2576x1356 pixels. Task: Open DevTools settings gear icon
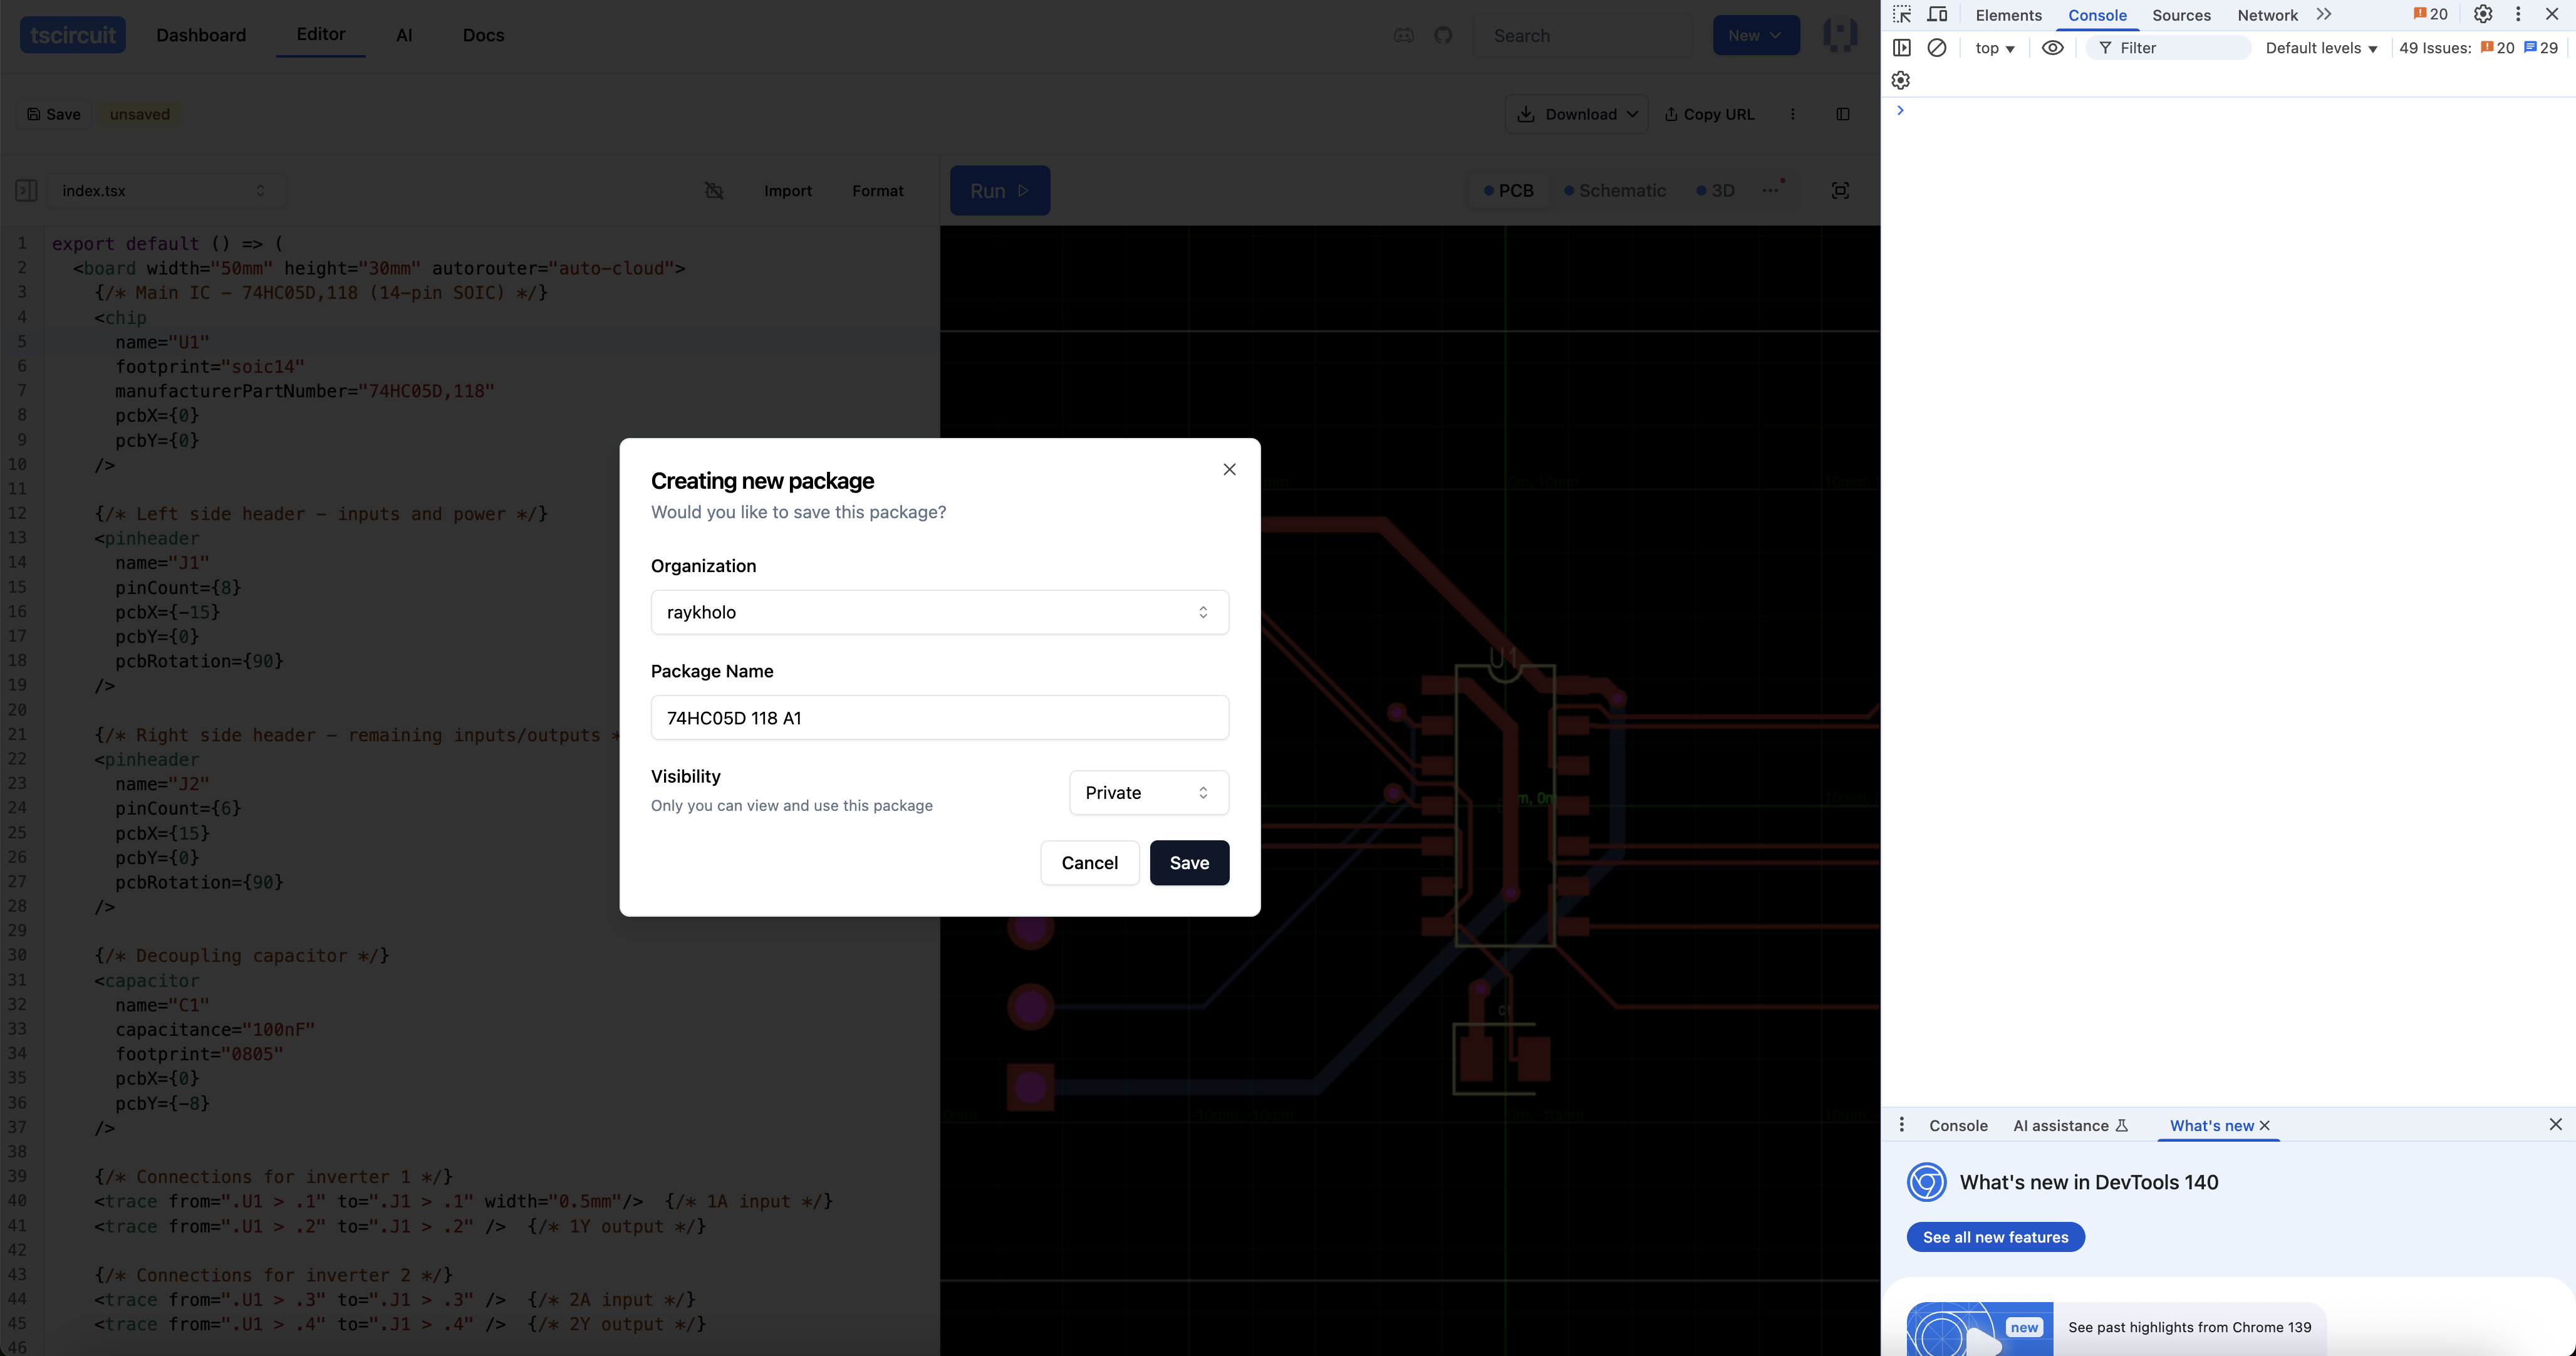pyautogui.click(x=2482, y=14)
